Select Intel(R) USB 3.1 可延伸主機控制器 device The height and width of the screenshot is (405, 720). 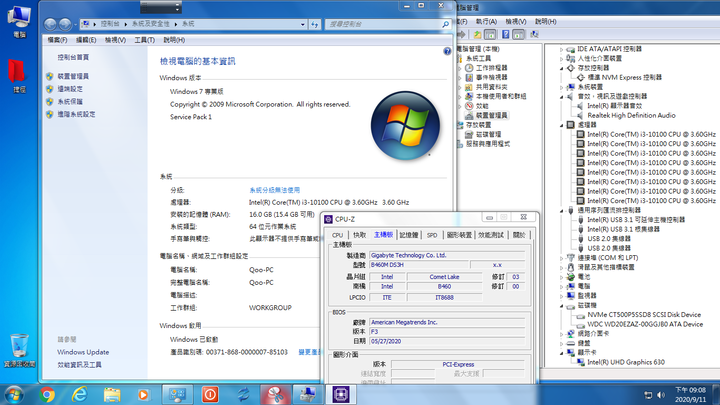636,219
